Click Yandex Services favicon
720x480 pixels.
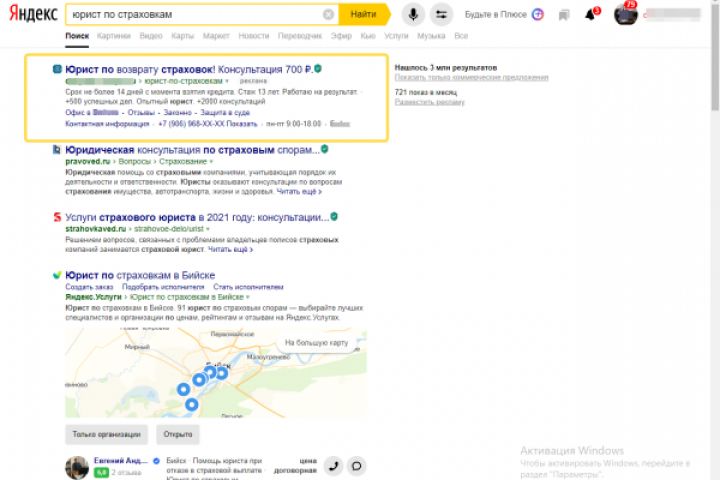click(x=57, y=275)
